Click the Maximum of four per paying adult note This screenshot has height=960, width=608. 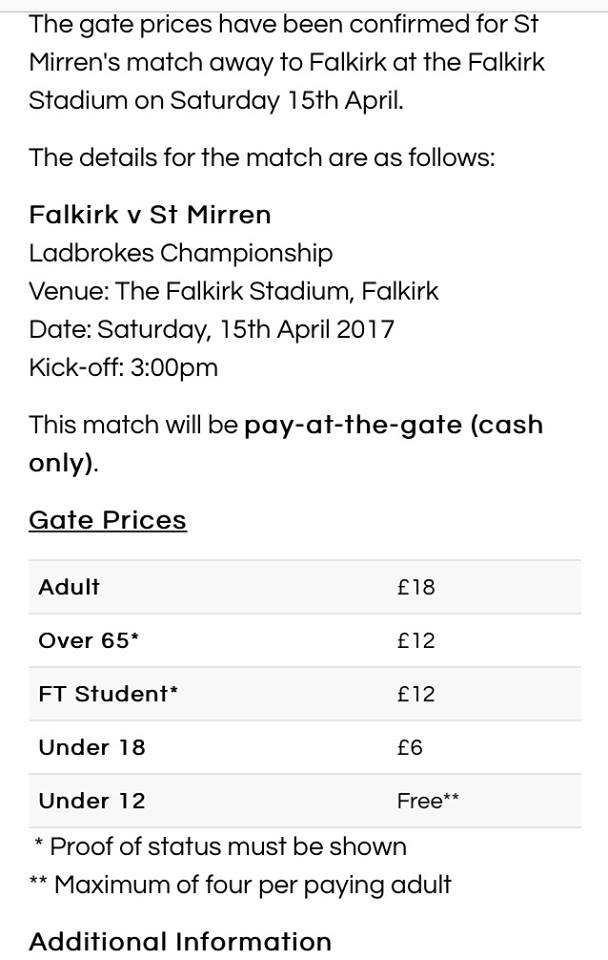[240, 885]
